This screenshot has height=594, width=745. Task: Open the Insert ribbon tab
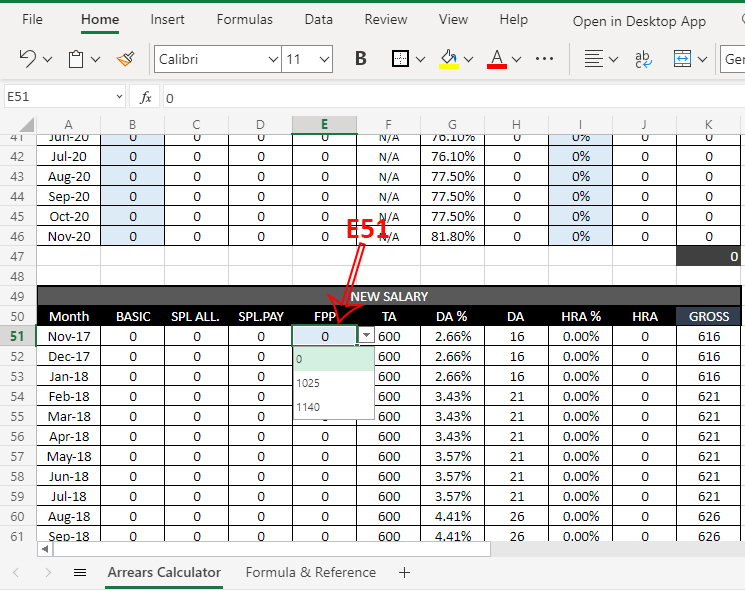(x=167, y=20)
